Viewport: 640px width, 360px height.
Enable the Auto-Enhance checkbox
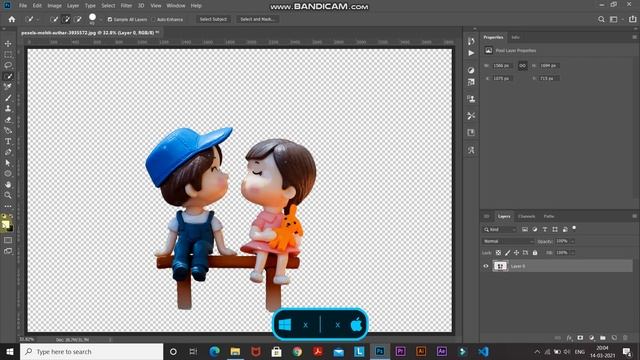coord(153,19)
